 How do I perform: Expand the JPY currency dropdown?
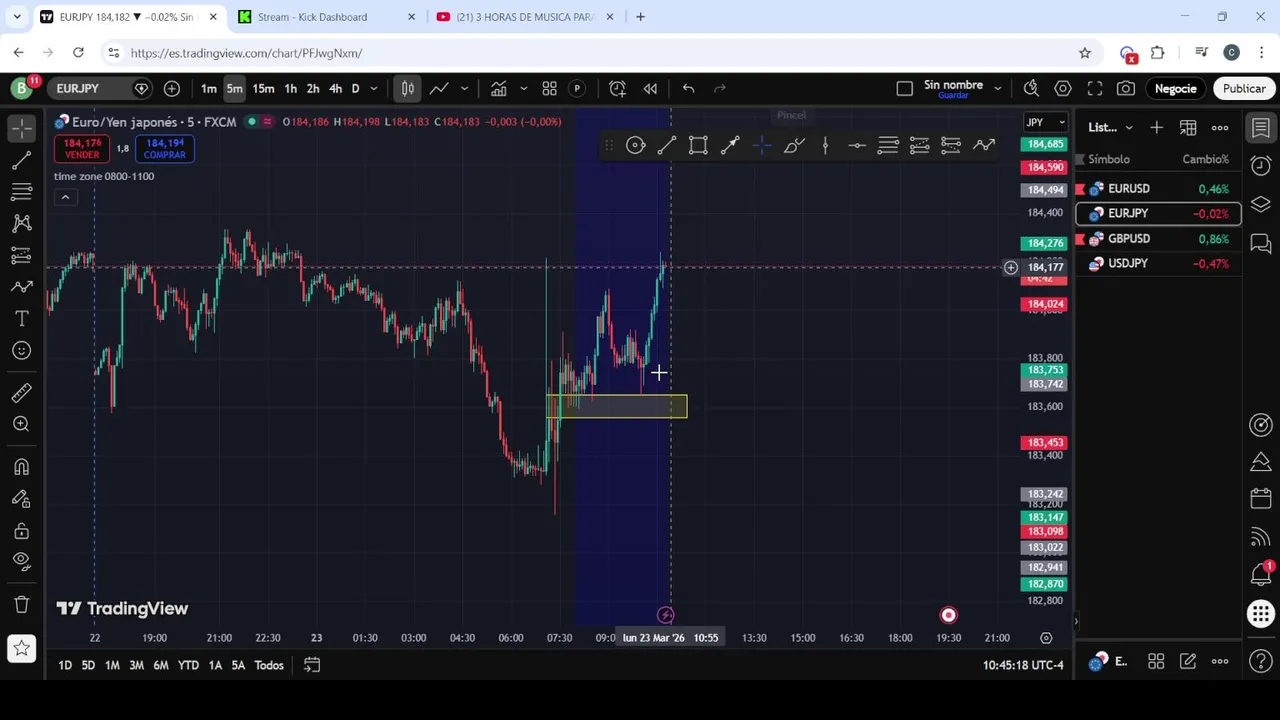1046,123
